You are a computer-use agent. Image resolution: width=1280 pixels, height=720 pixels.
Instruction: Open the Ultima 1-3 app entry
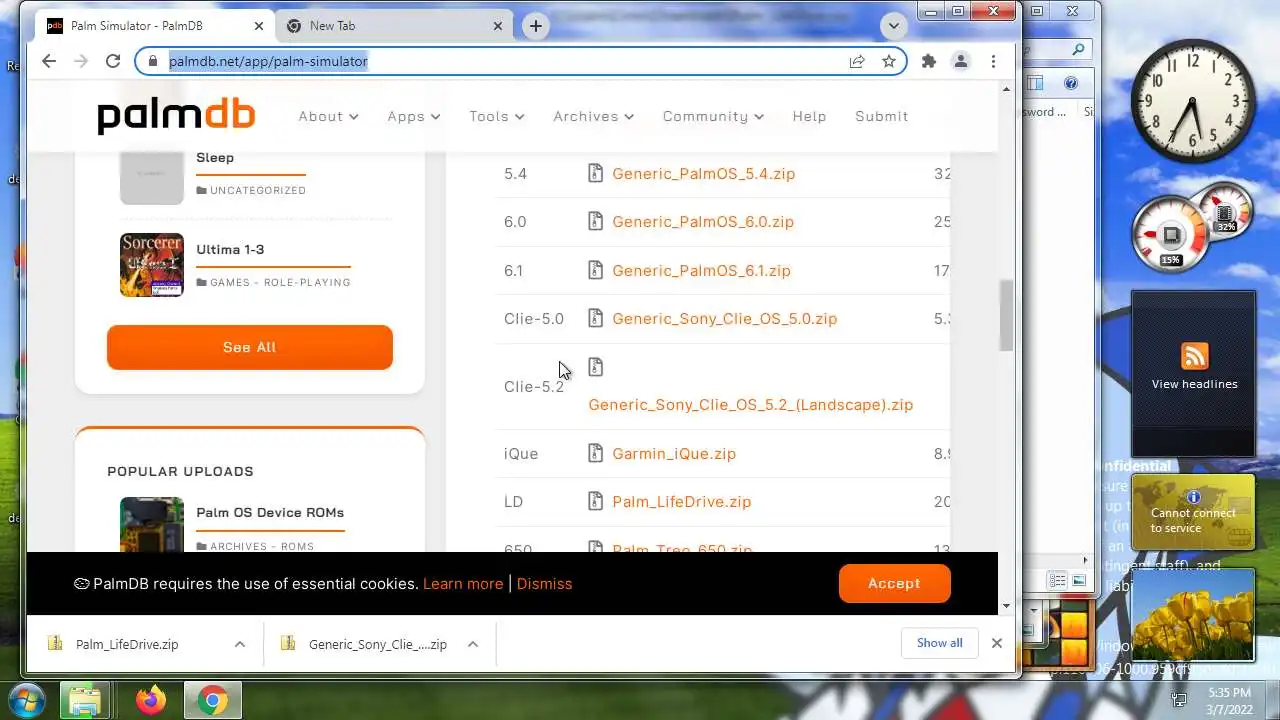point(230,249)
